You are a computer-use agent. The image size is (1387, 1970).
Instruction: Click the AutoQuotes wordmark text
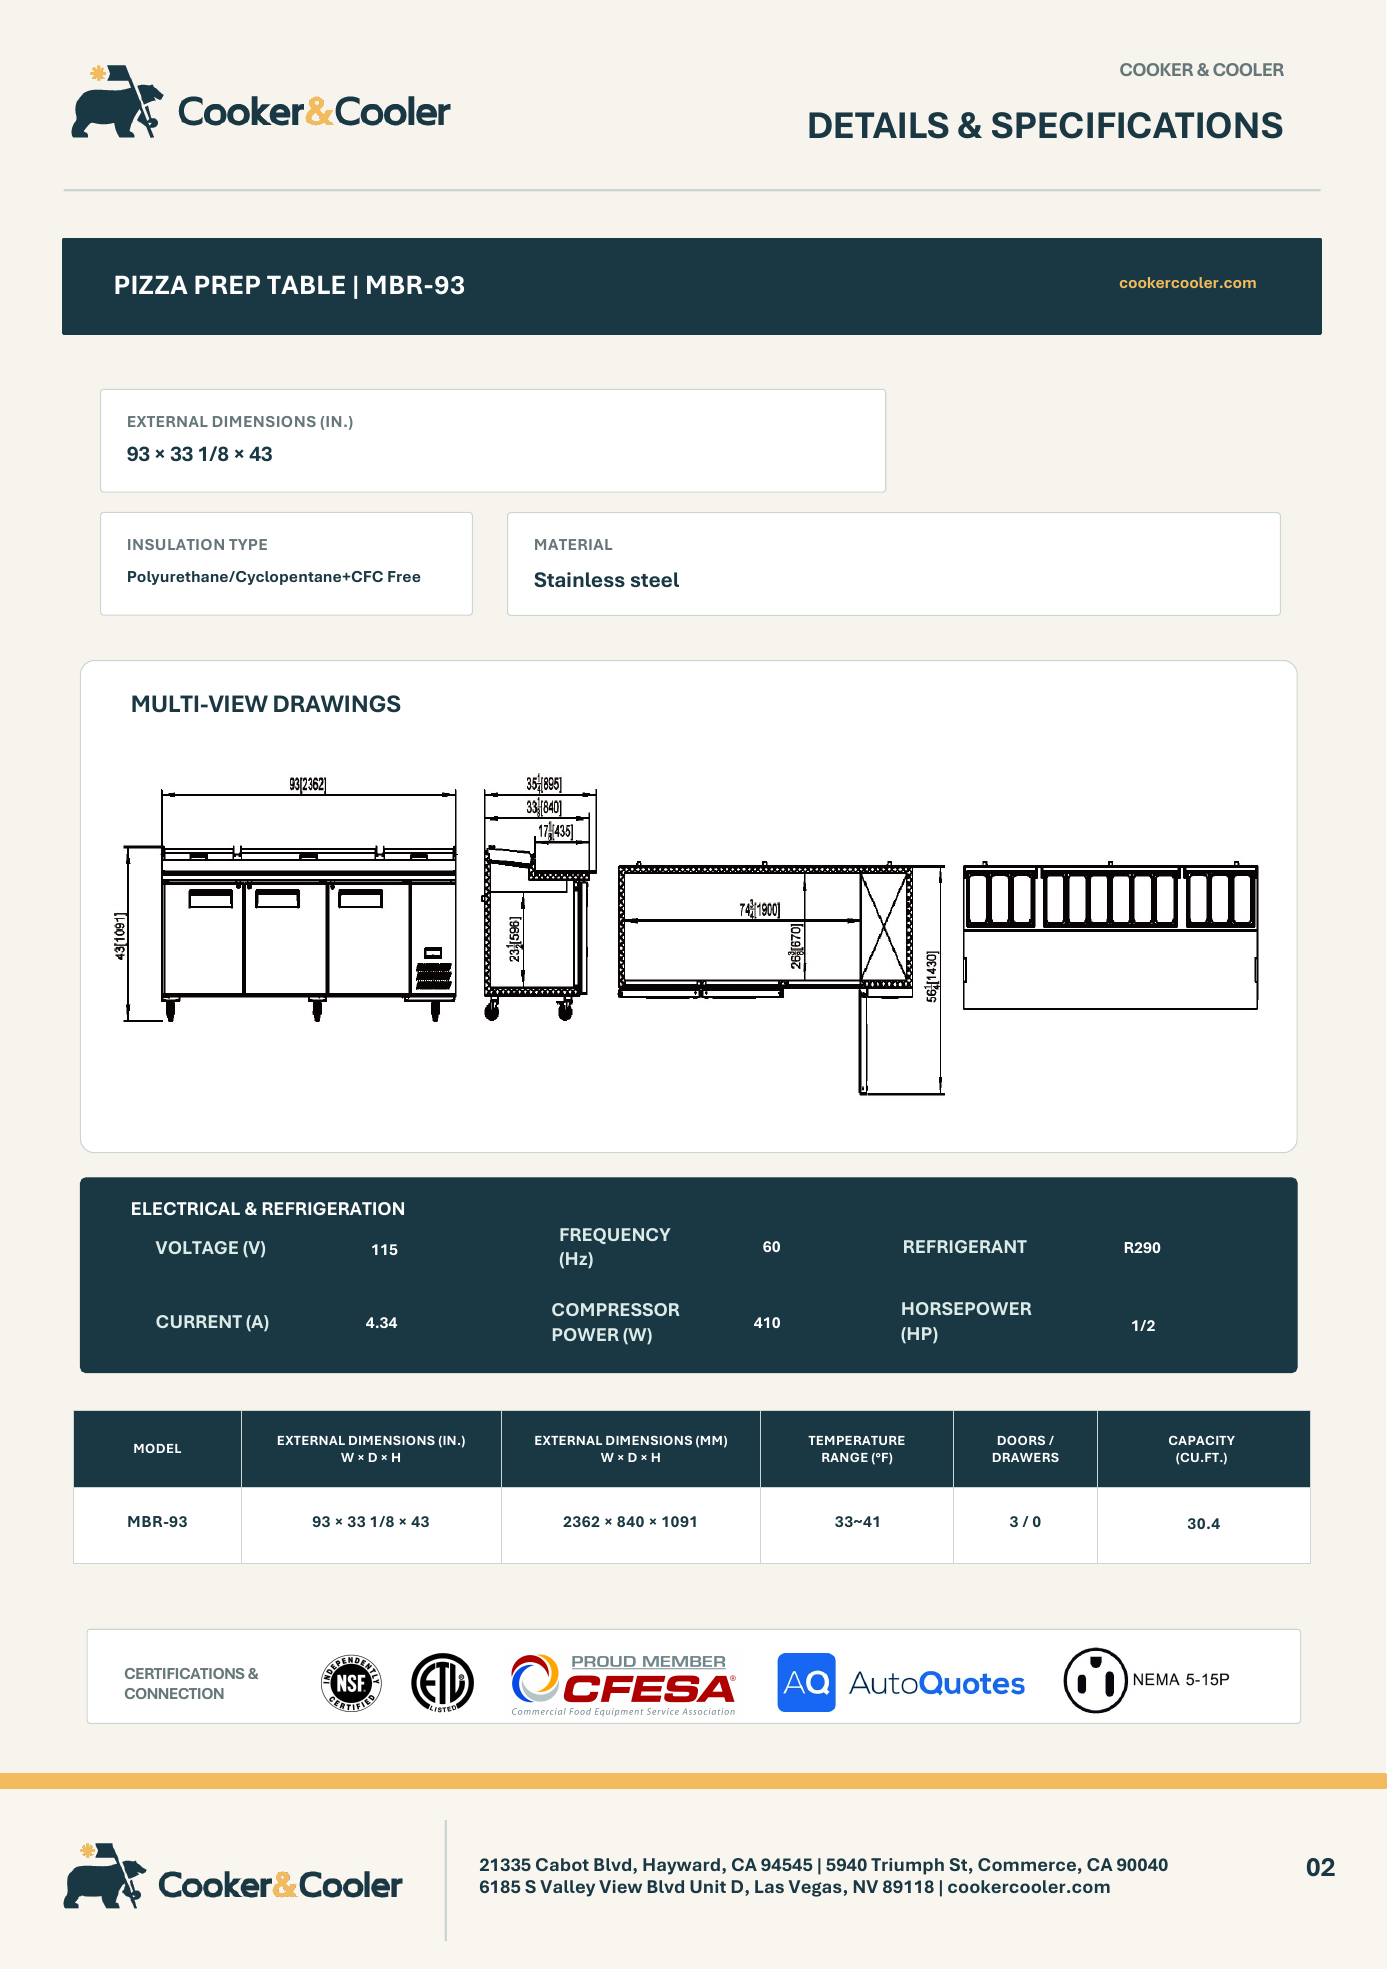pos(937,1684)
